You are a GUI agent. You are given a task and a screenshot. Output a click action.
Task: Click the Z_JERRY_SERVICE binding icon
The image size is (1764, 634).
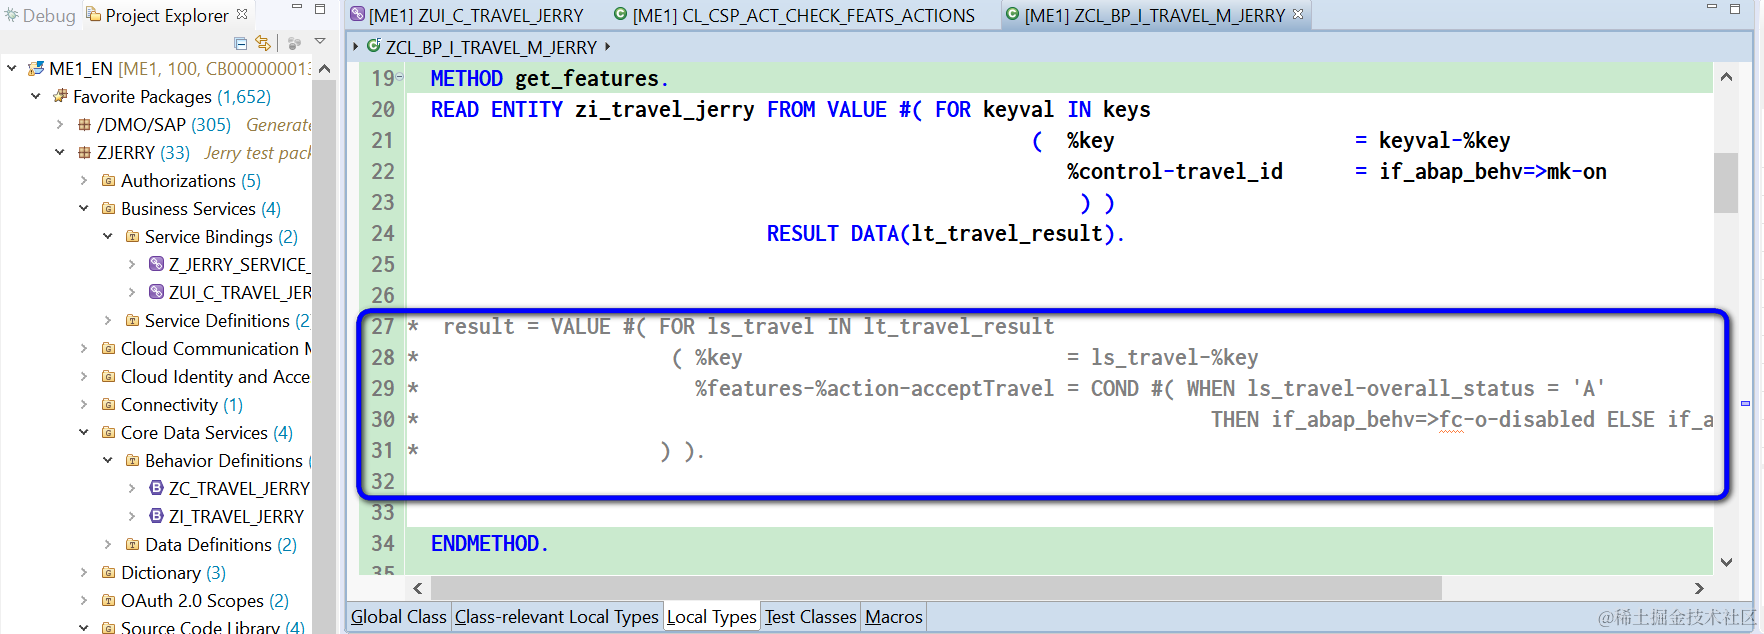coord(156,264)
